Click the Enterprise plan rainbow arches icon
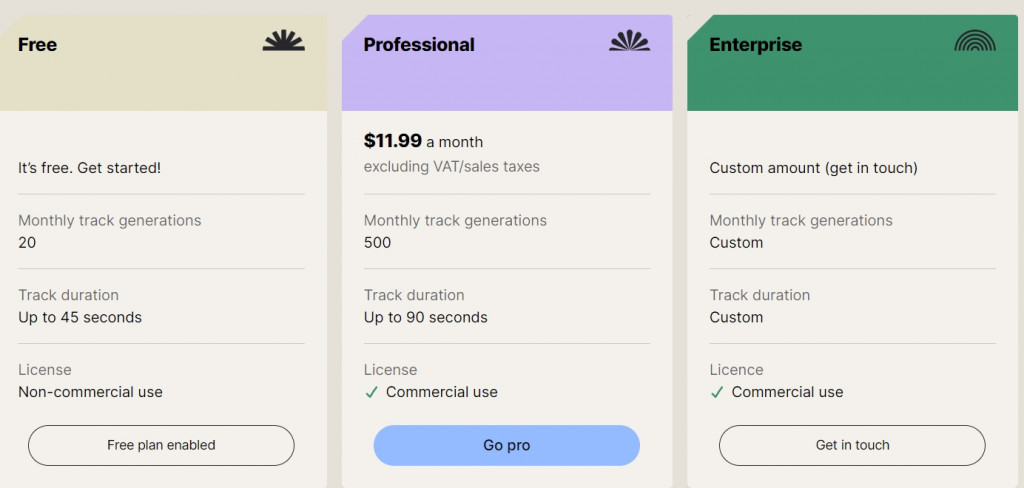1024x488 pixels. pos(975,41)
